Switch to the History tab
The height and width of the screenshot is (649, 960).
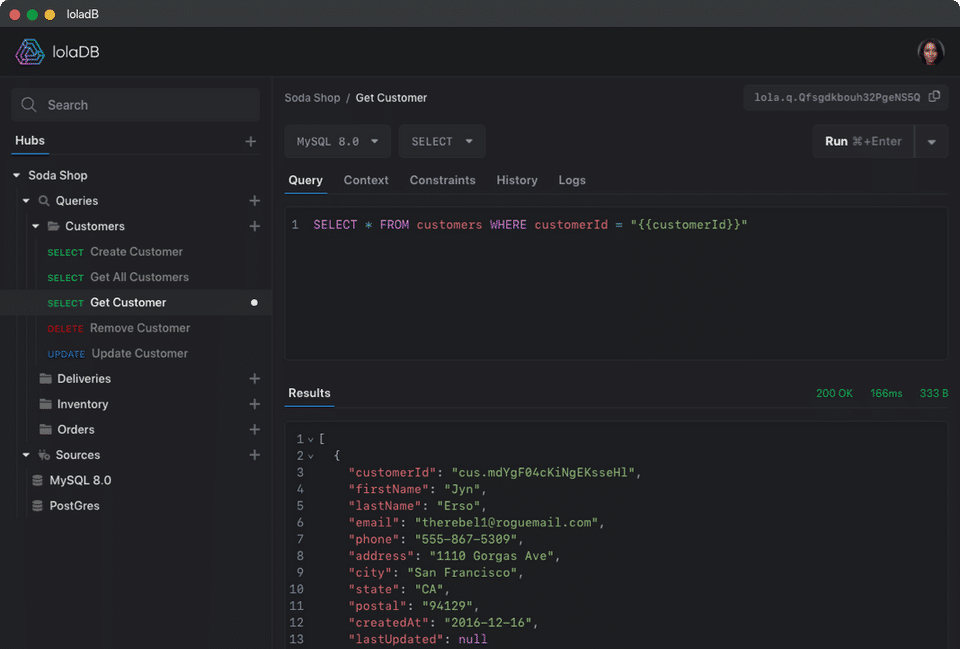517,180
